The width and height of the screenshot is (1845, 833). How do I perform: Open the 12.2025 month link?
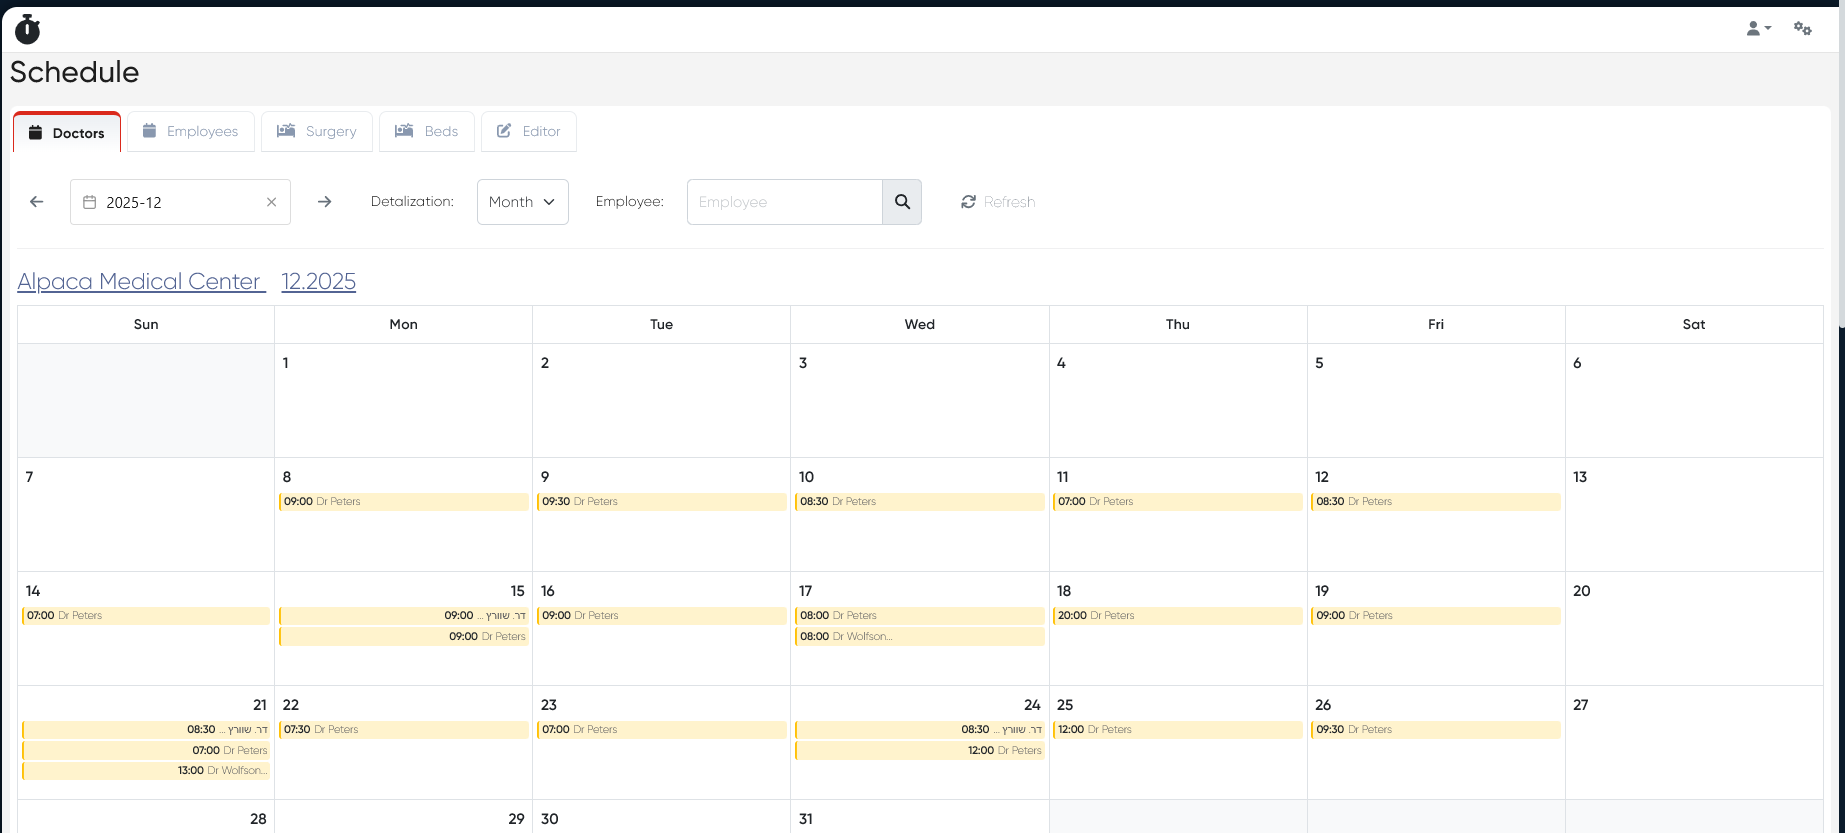[318, 282]
